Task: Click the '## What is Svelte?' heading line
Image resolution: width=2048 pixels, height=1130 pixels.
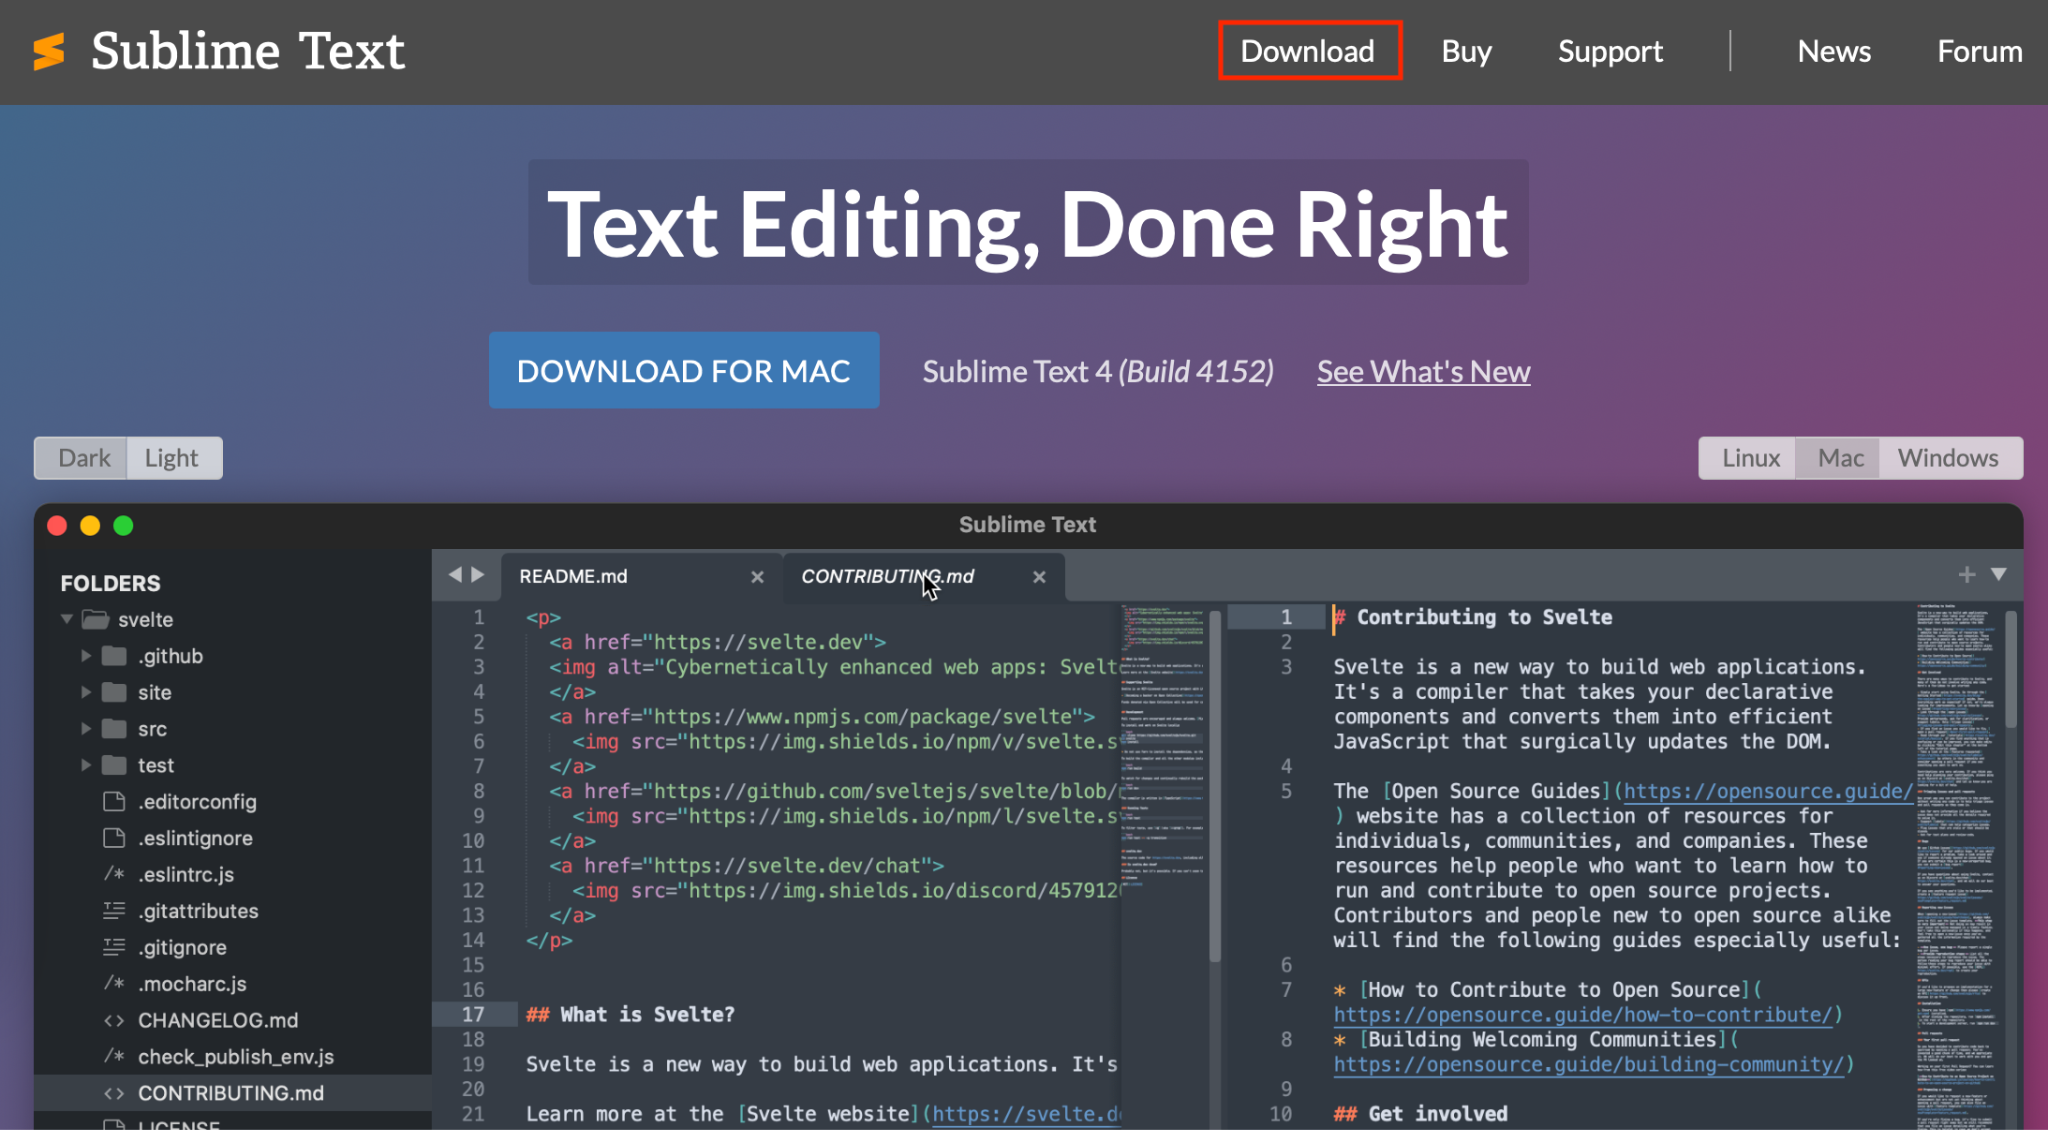Action: (x=630, y=1014)
